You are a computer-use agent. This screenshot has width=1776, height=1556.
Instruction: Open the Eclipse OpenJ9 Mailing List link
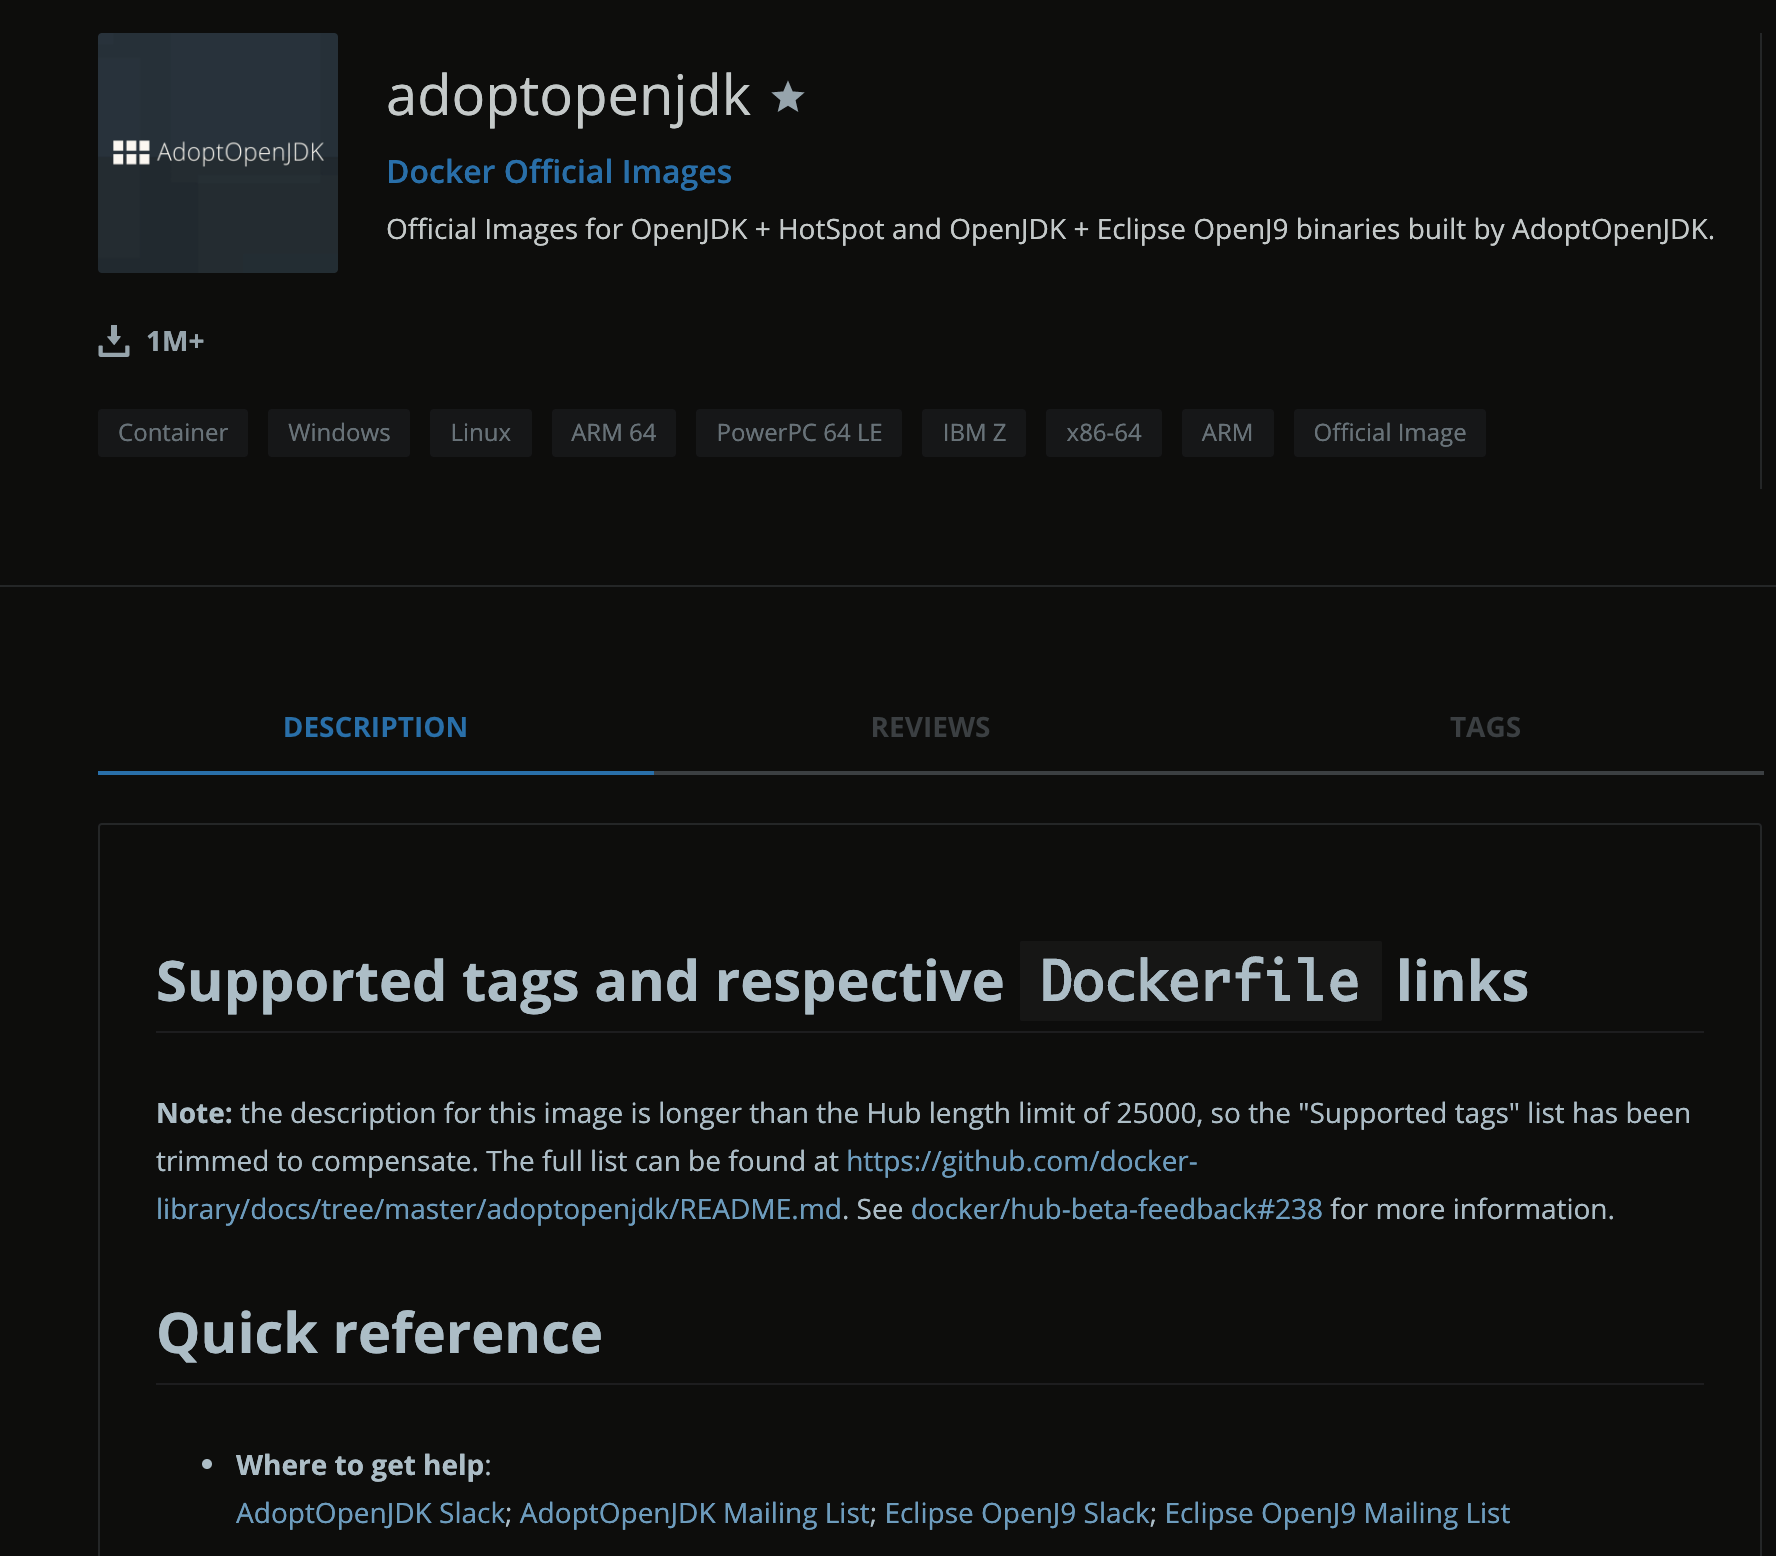tap(1337, 1513)
